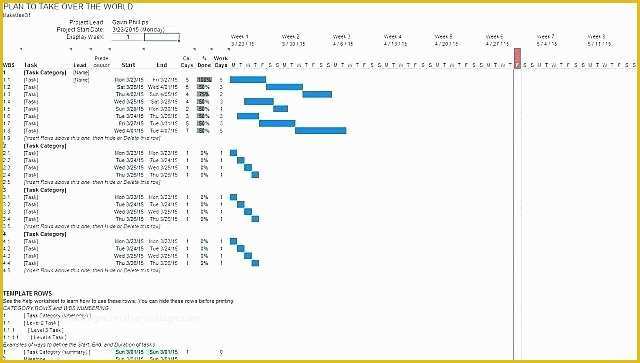Select the 'Cal Days' column header
Image resolution: width=640 pixels, height=363 pixels.
coord(187,62)
